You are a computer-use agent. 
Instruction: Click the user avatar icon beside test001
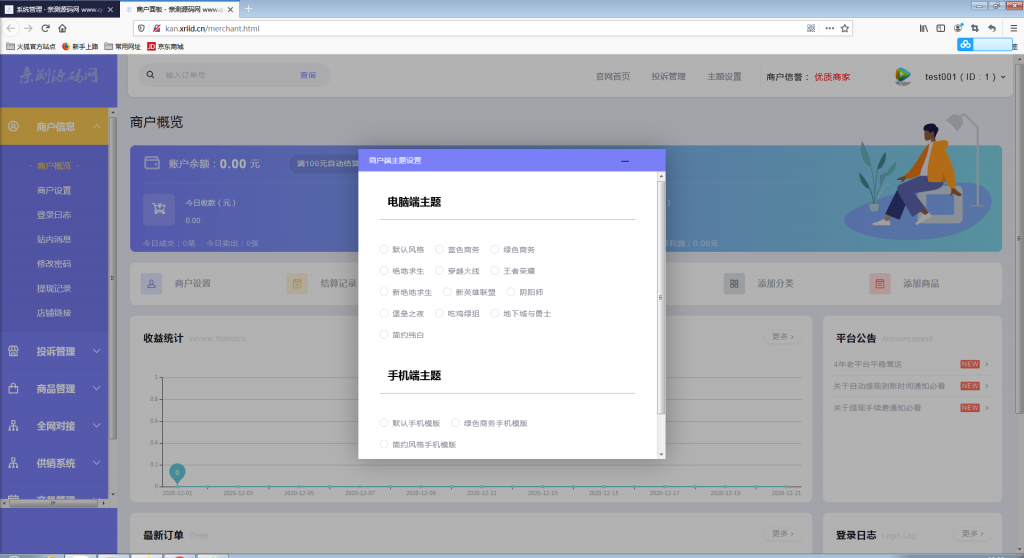coord(903,76)
